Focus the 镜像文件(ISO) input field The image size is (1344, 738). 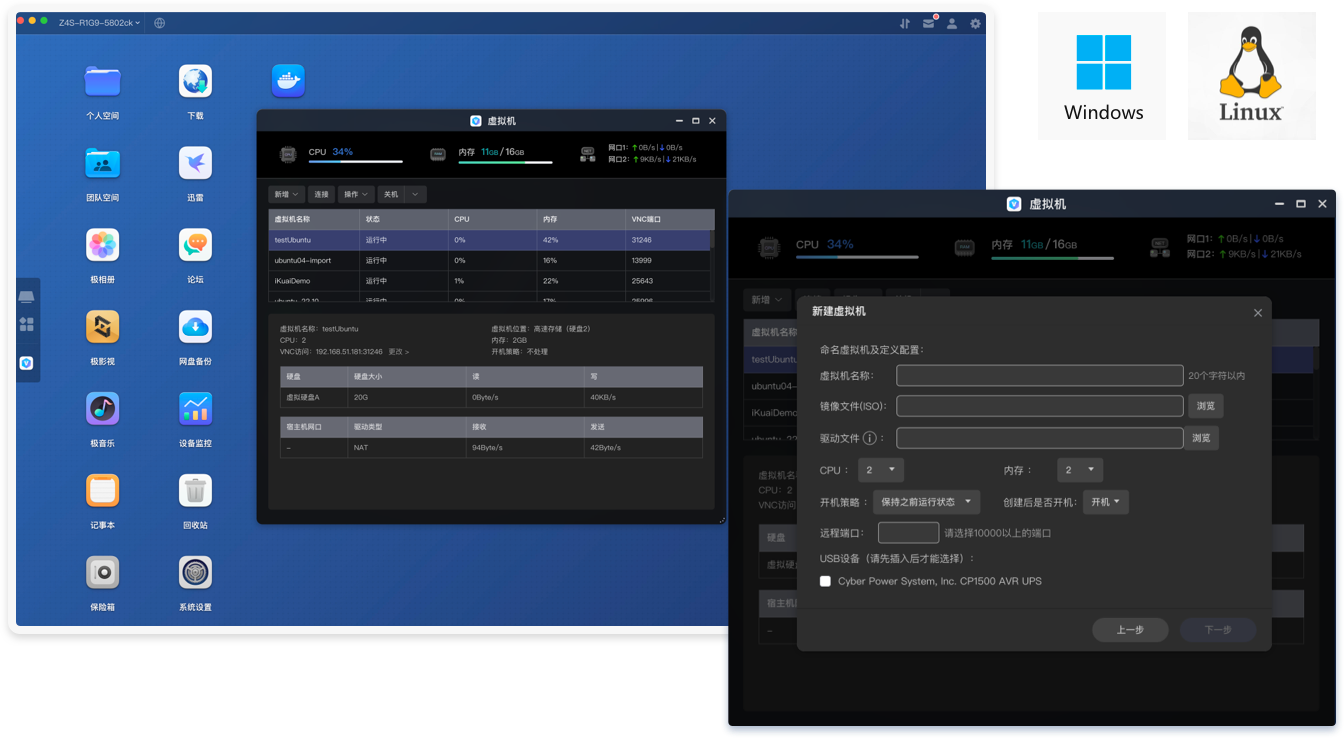(x=1040, y=406)
